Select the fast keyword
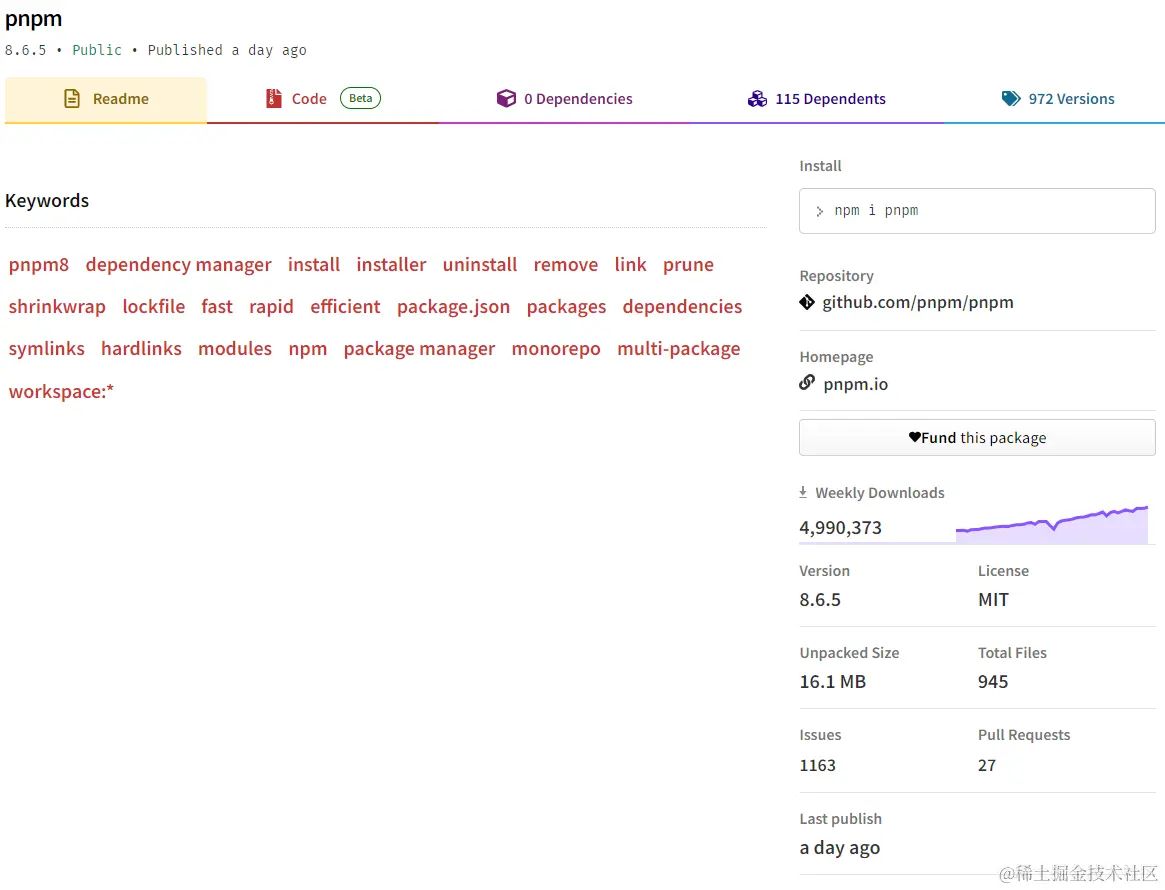This screenshot has width=1165, height=890. [217, 307]
